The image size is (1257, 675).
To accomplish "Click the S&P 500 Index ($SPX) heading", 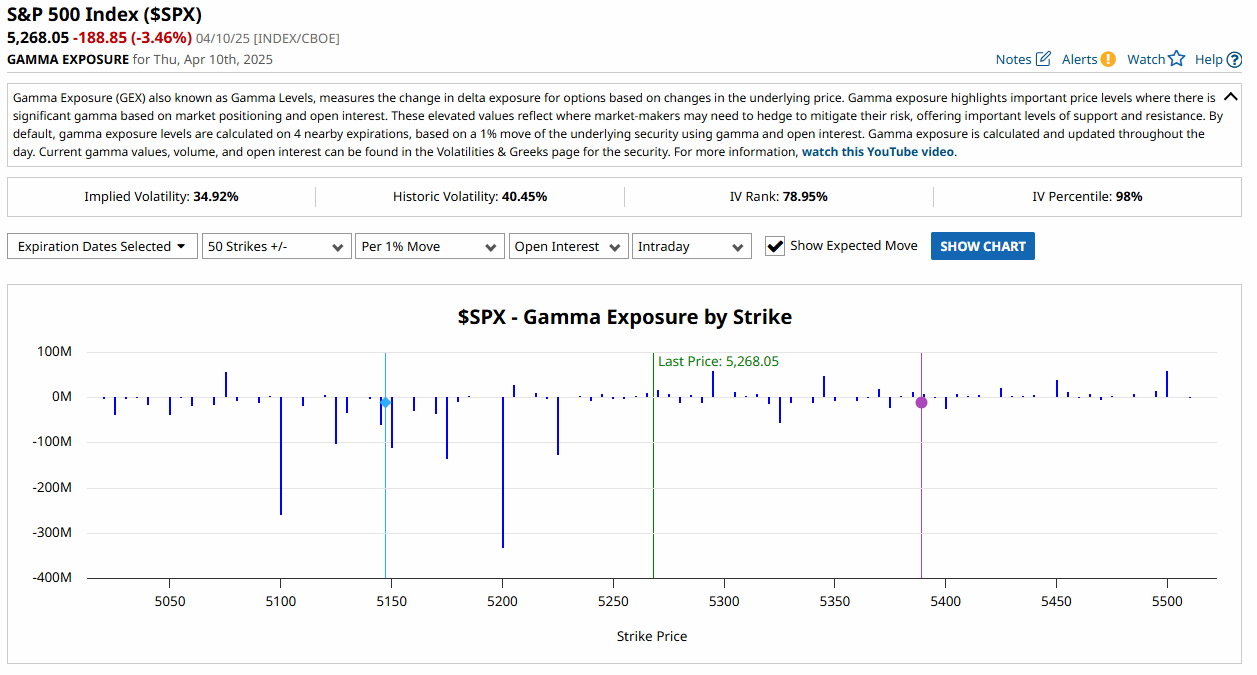I will coord(105,15).
